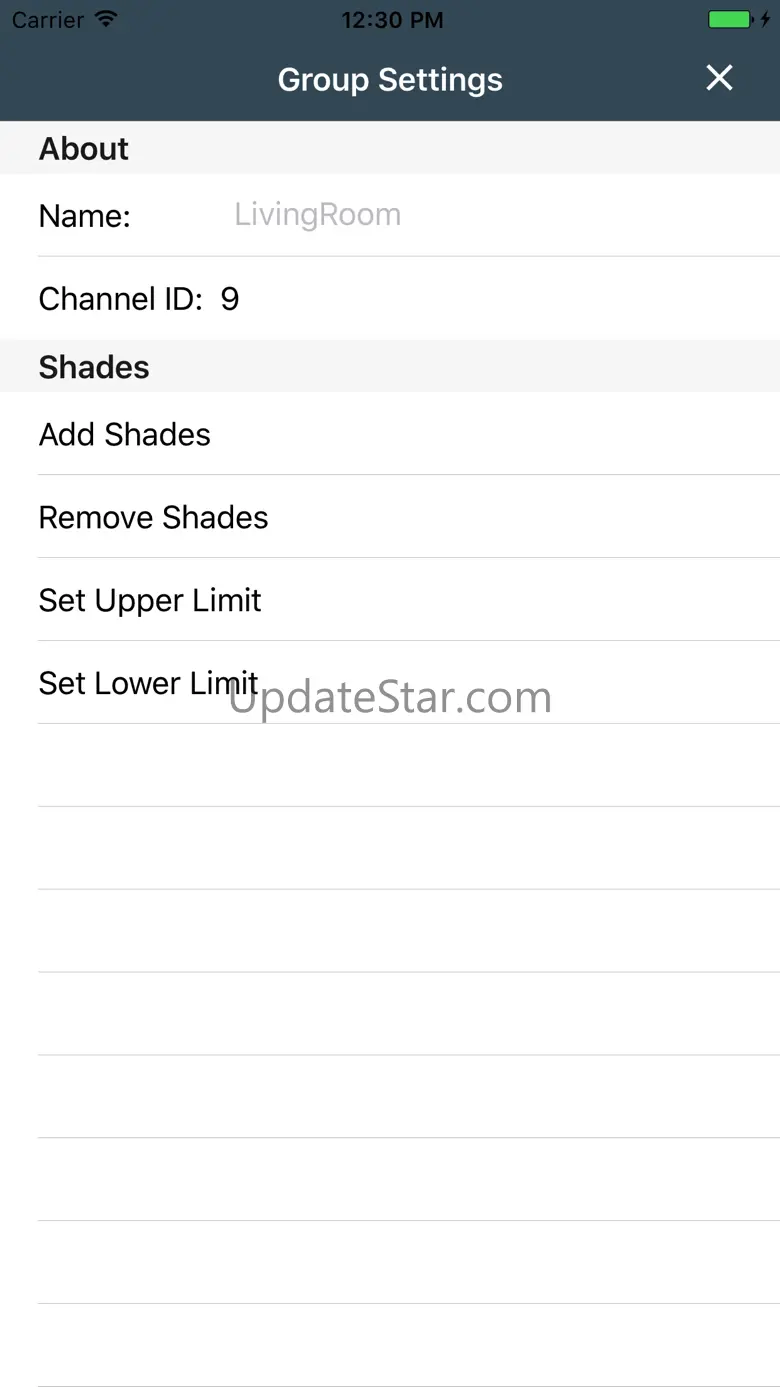Image resolution: width=780 pixels, height=1387 pixels.
Task: Tap the green battery icon
Action: pyautogui.click(x=730, y=19)
